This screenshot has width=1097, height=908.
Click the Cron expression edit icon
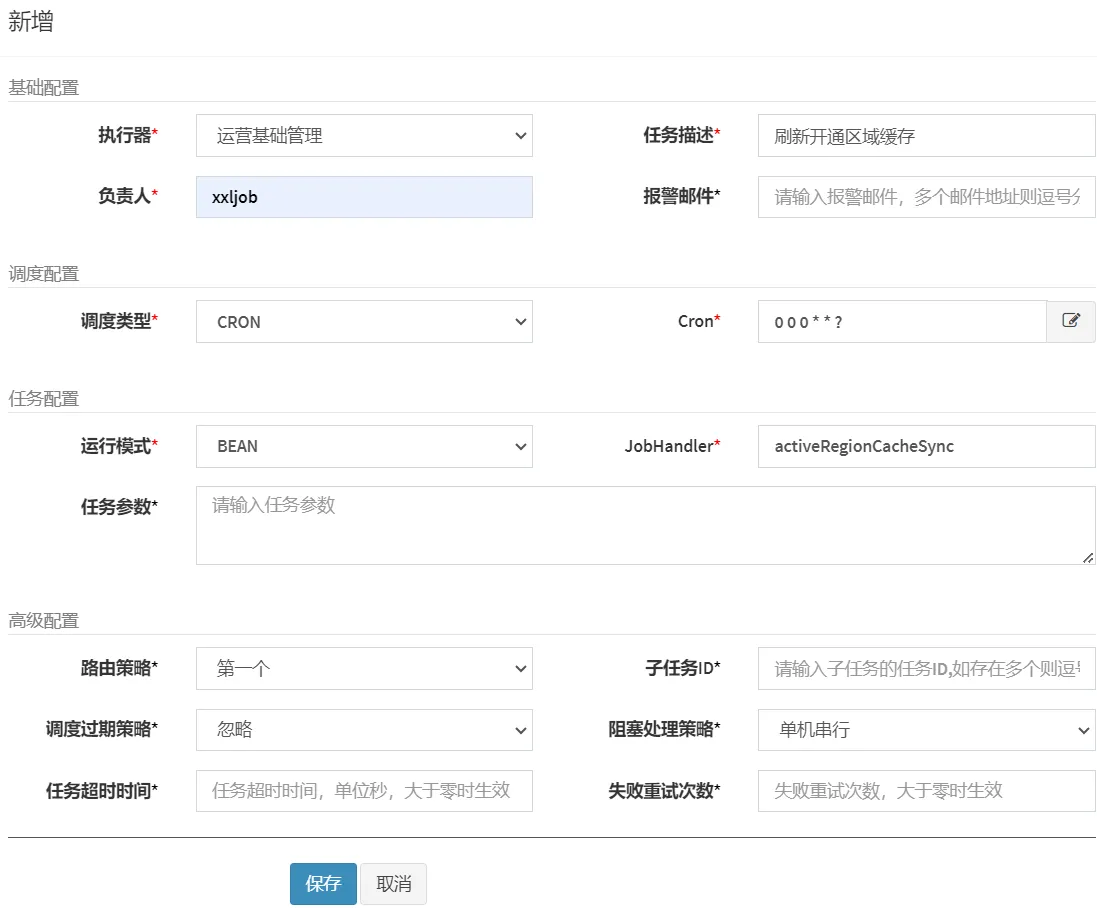(x=1071, y=321)
